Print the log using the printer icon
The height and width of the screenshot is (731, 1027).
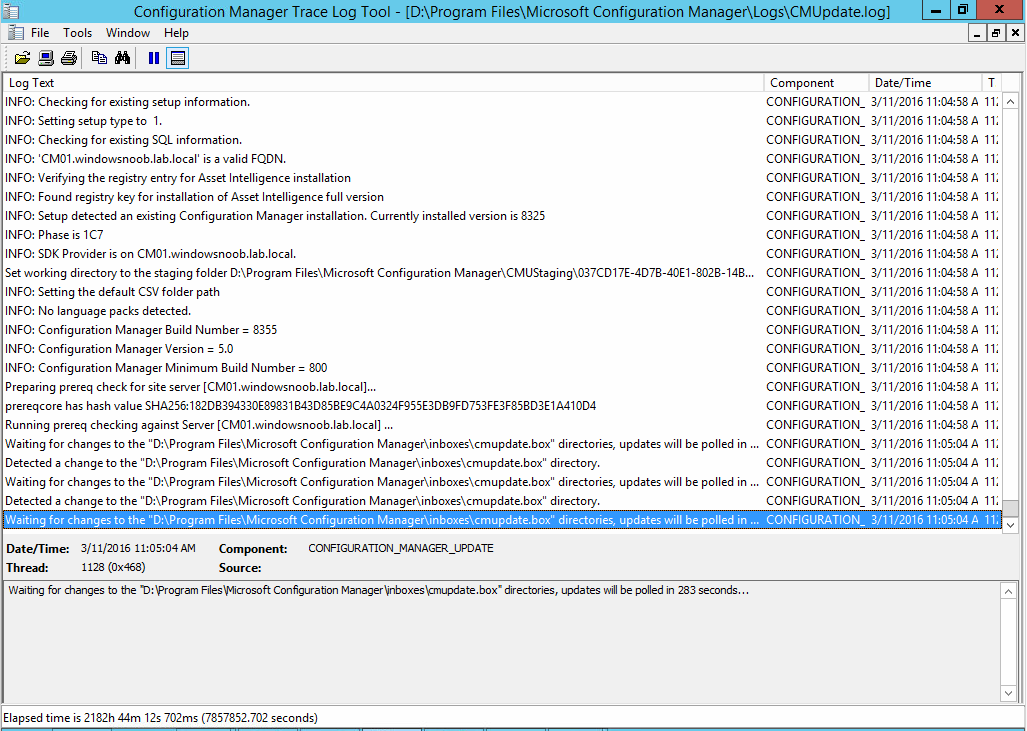pyautogui.click(x=69, y=58)
